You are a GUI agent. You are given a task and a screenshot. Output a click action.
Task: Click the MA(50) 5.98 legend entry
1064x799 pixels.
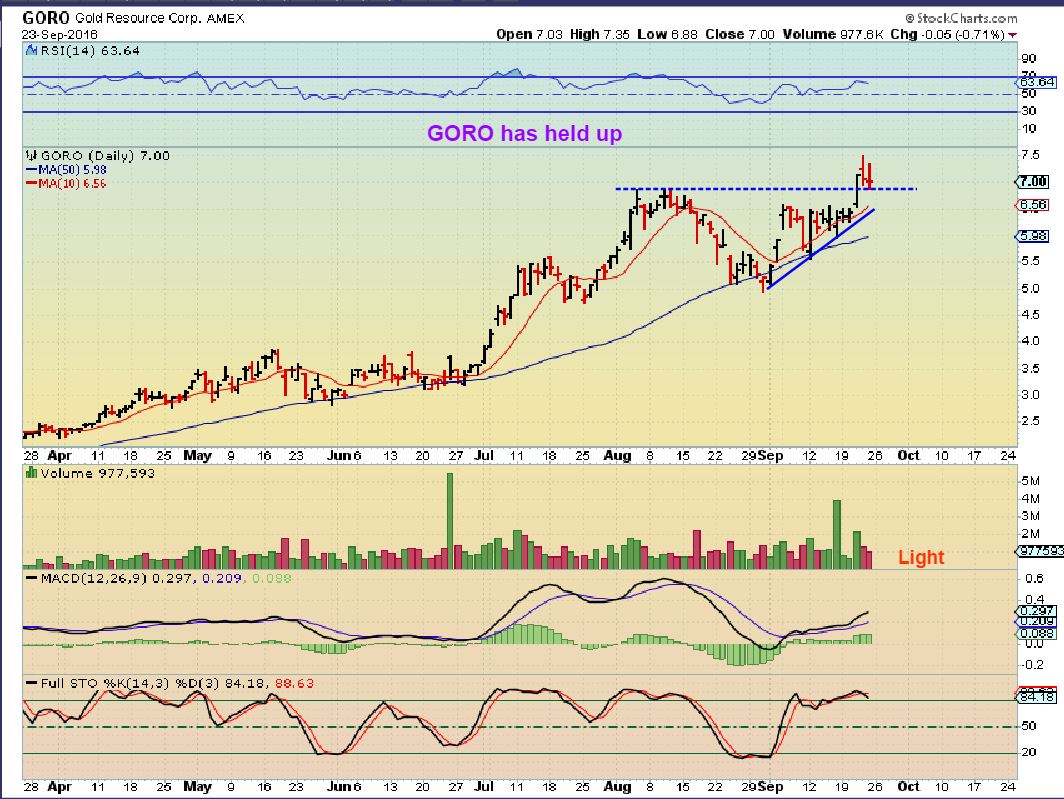[x=66, y=170]
